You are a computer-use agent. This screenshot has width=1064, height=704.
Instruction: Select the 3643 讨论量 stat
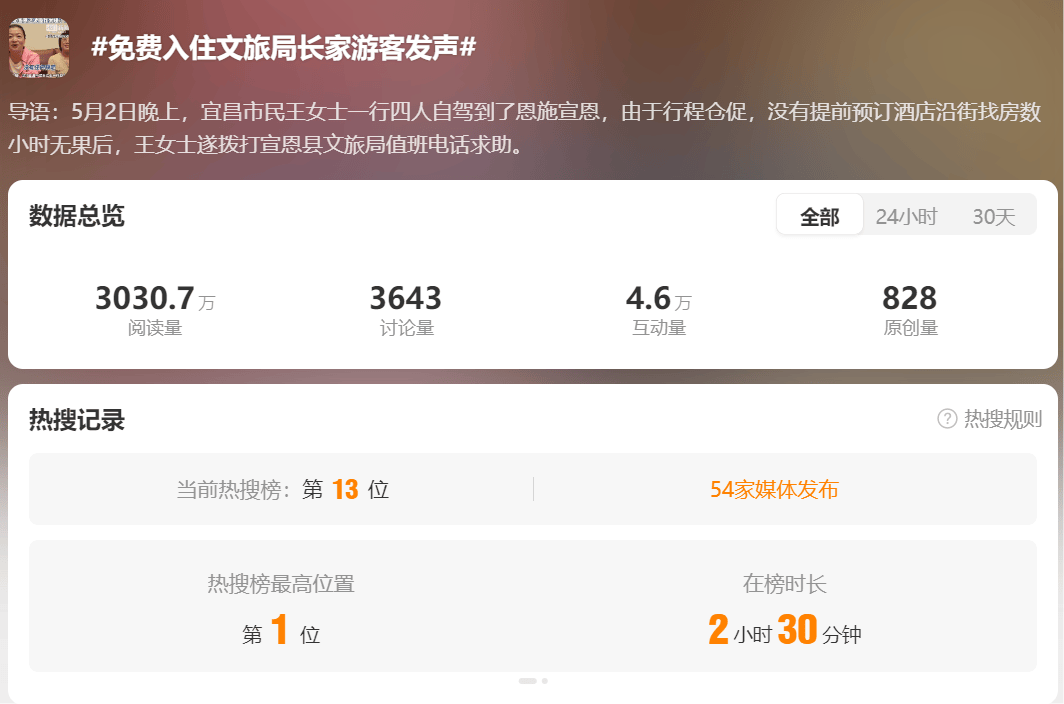coord(406,310)
